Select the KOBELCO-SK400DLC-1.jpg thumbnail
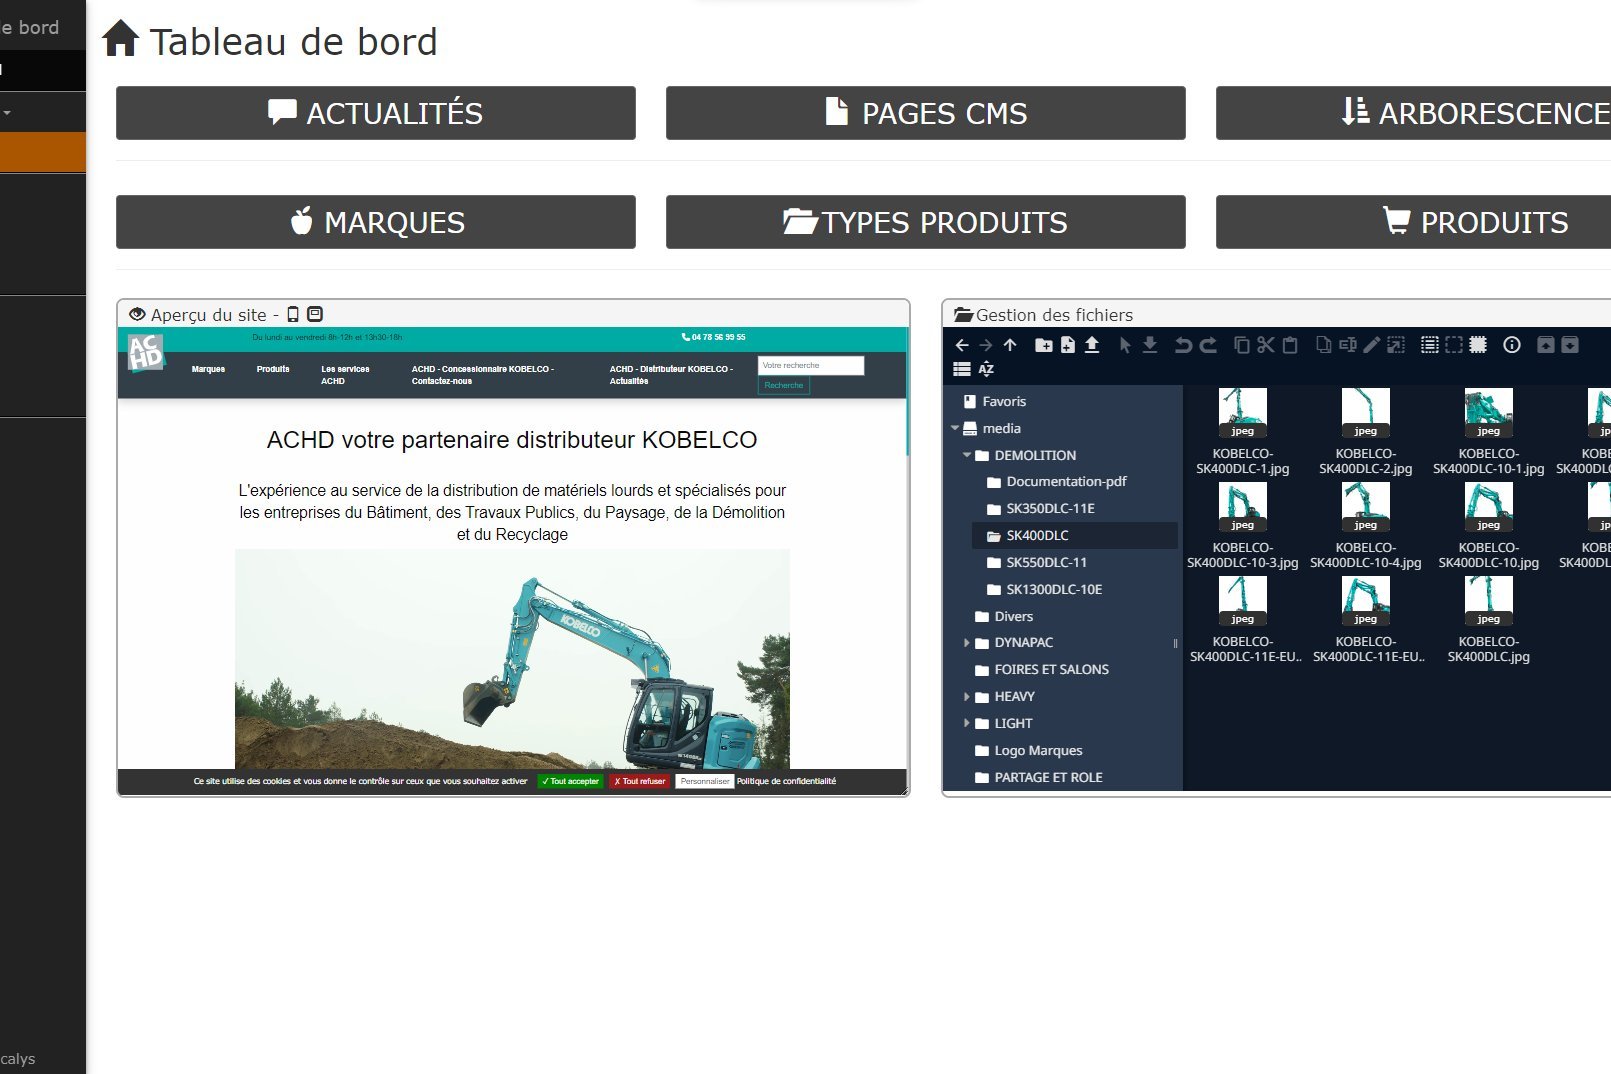Viewport: 1611px width, 1074px height. point(1243,413)
